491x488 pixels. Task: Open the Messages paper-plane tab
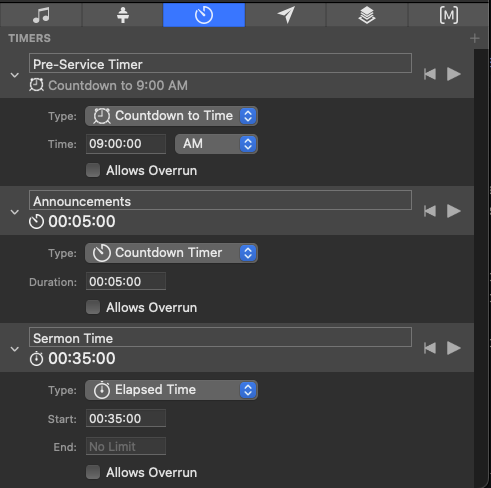click(286, 15)
